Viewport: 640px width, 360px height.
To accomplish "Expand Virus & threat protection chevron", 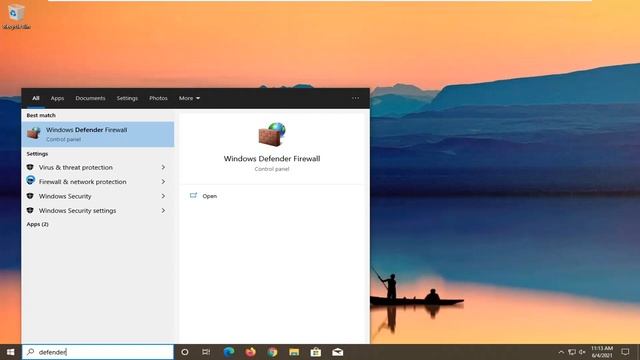I will (x=163, y=167).
